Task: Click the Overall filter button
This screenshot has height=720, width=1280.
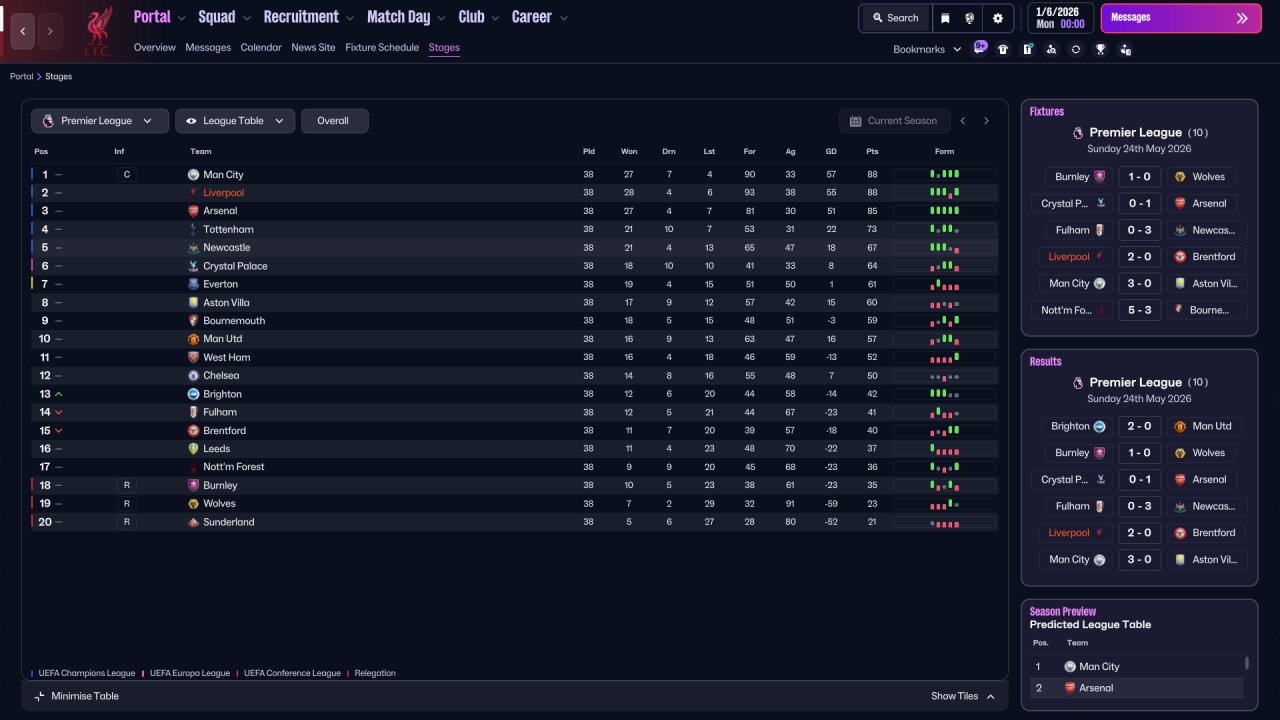Action: pos(334,121)
